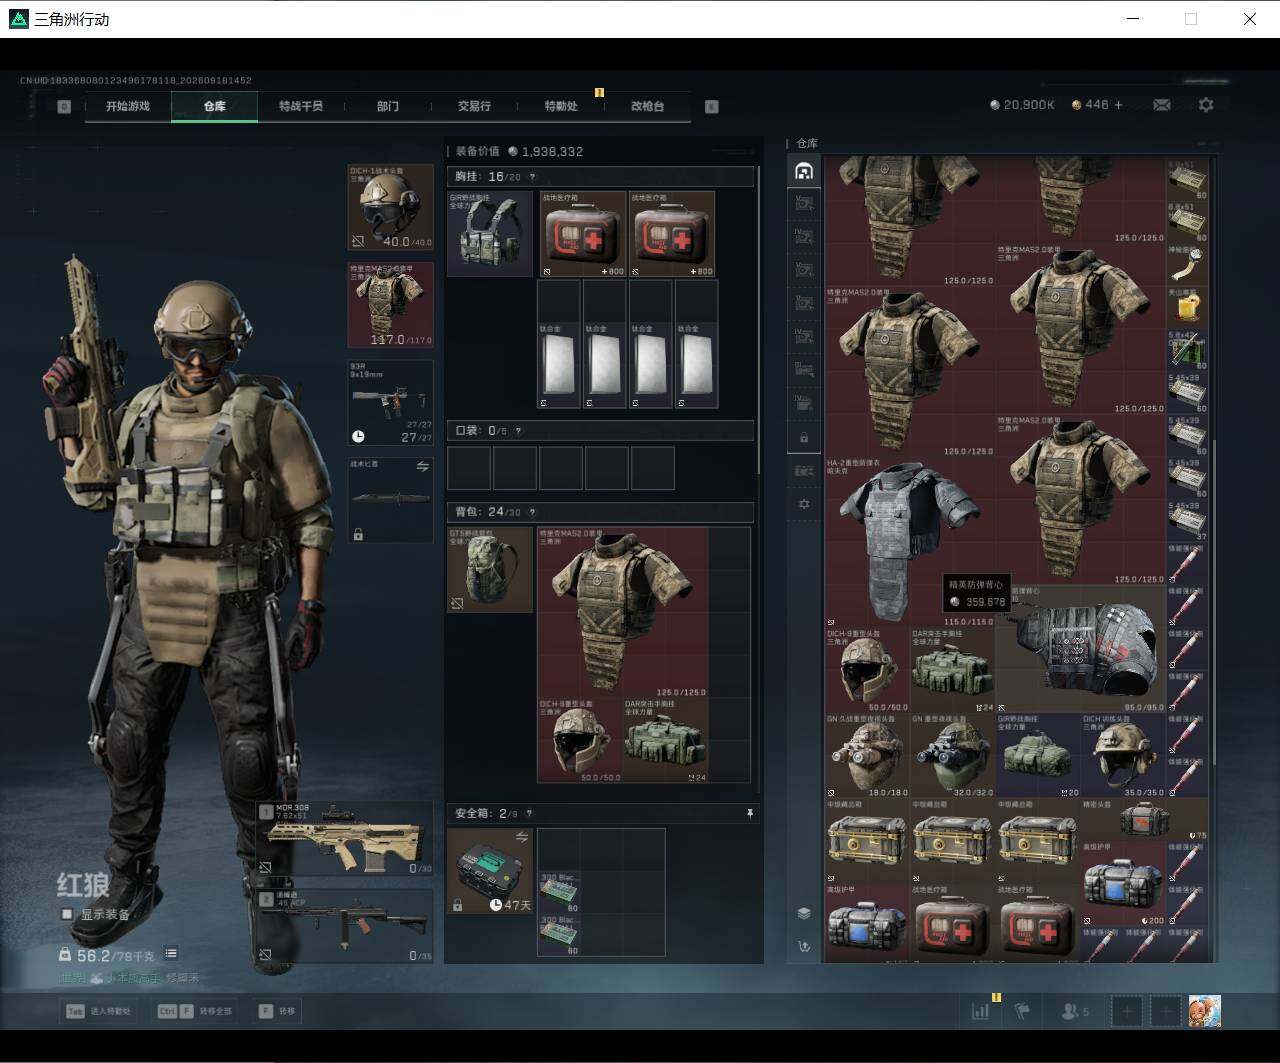Open the player avatar in the bottom bar

[1205, 1011]
